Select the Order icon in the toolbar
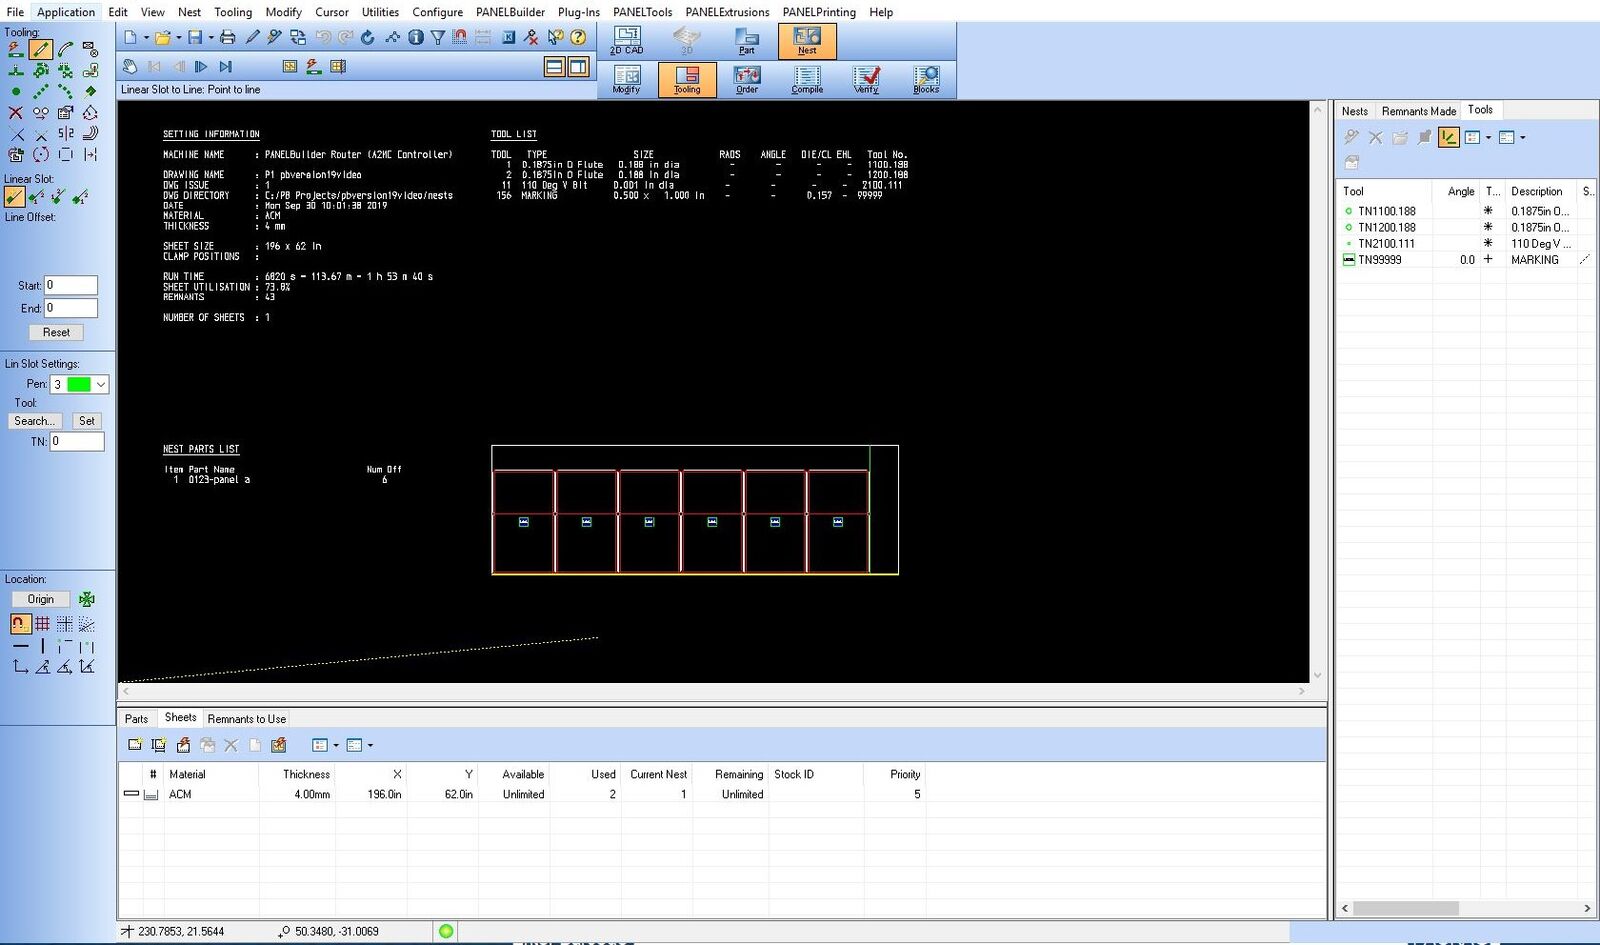1600x945 pixels. (x=747, y=79)
